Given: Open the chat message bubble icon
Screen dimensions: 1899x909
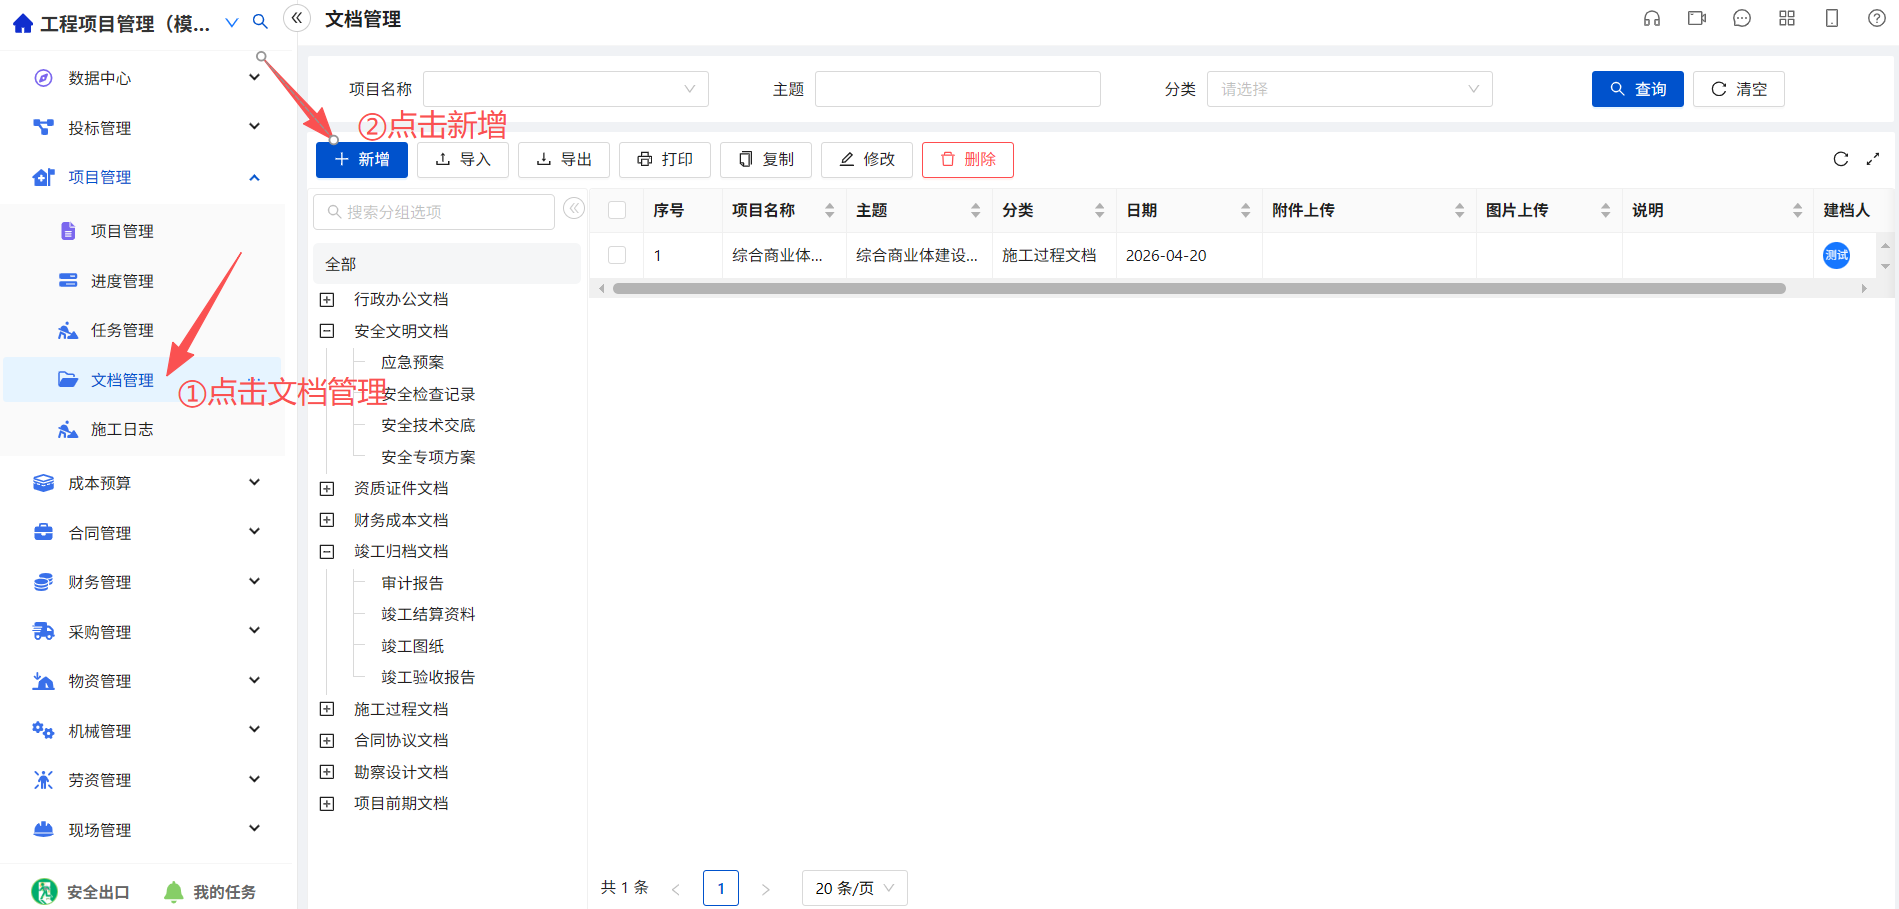Looking at the screenshot, I should pyautogui.click(x=1742, y=19).
